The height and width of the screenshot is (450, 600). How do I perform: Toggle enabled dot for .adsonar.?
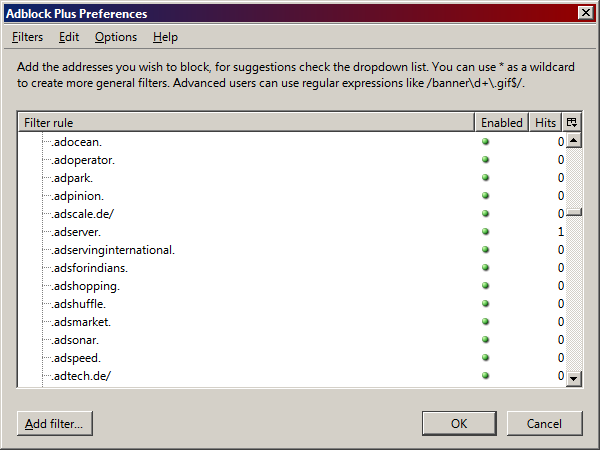pyautogui.click(x=486, y=339)
